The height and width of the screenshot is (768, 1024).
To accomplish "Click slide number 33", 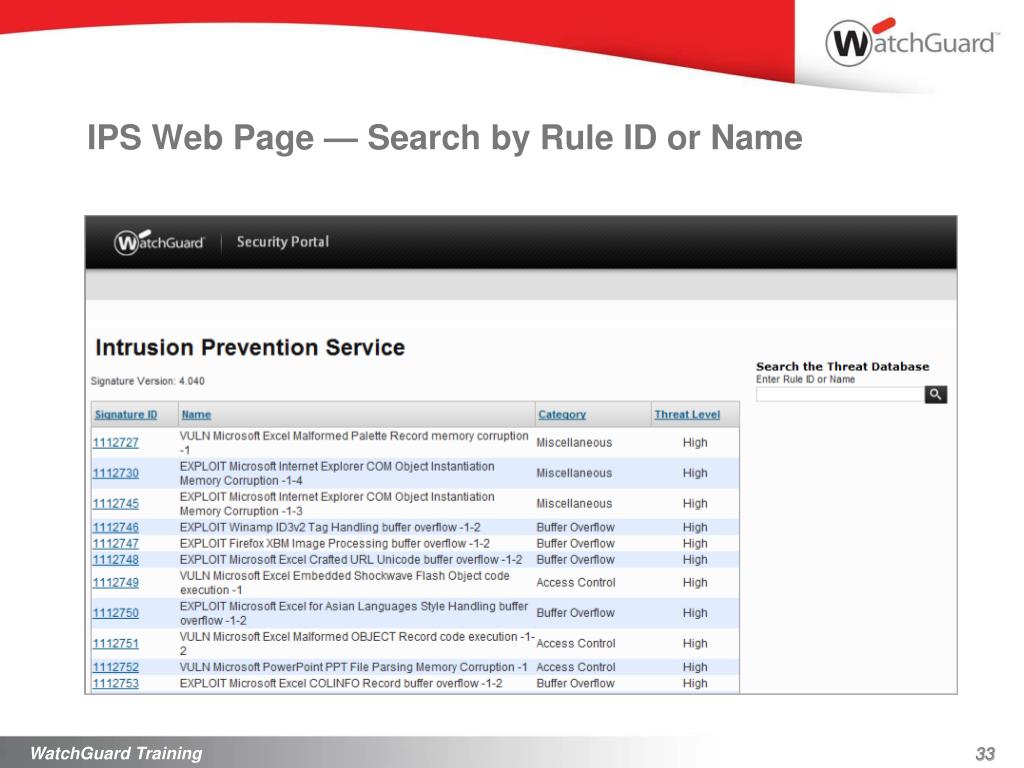I will pos(985,754).
